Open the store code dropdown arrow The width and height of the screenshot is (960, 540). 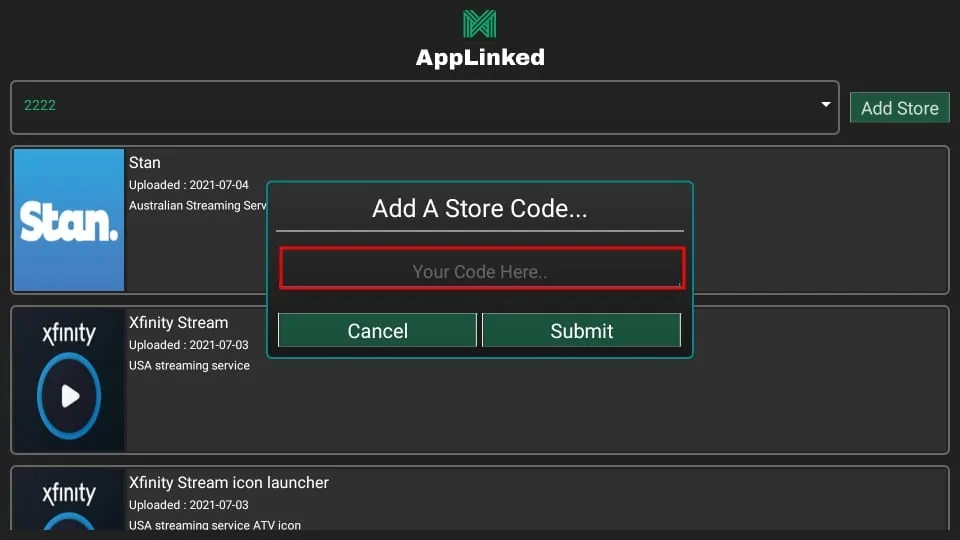(825, 105)
